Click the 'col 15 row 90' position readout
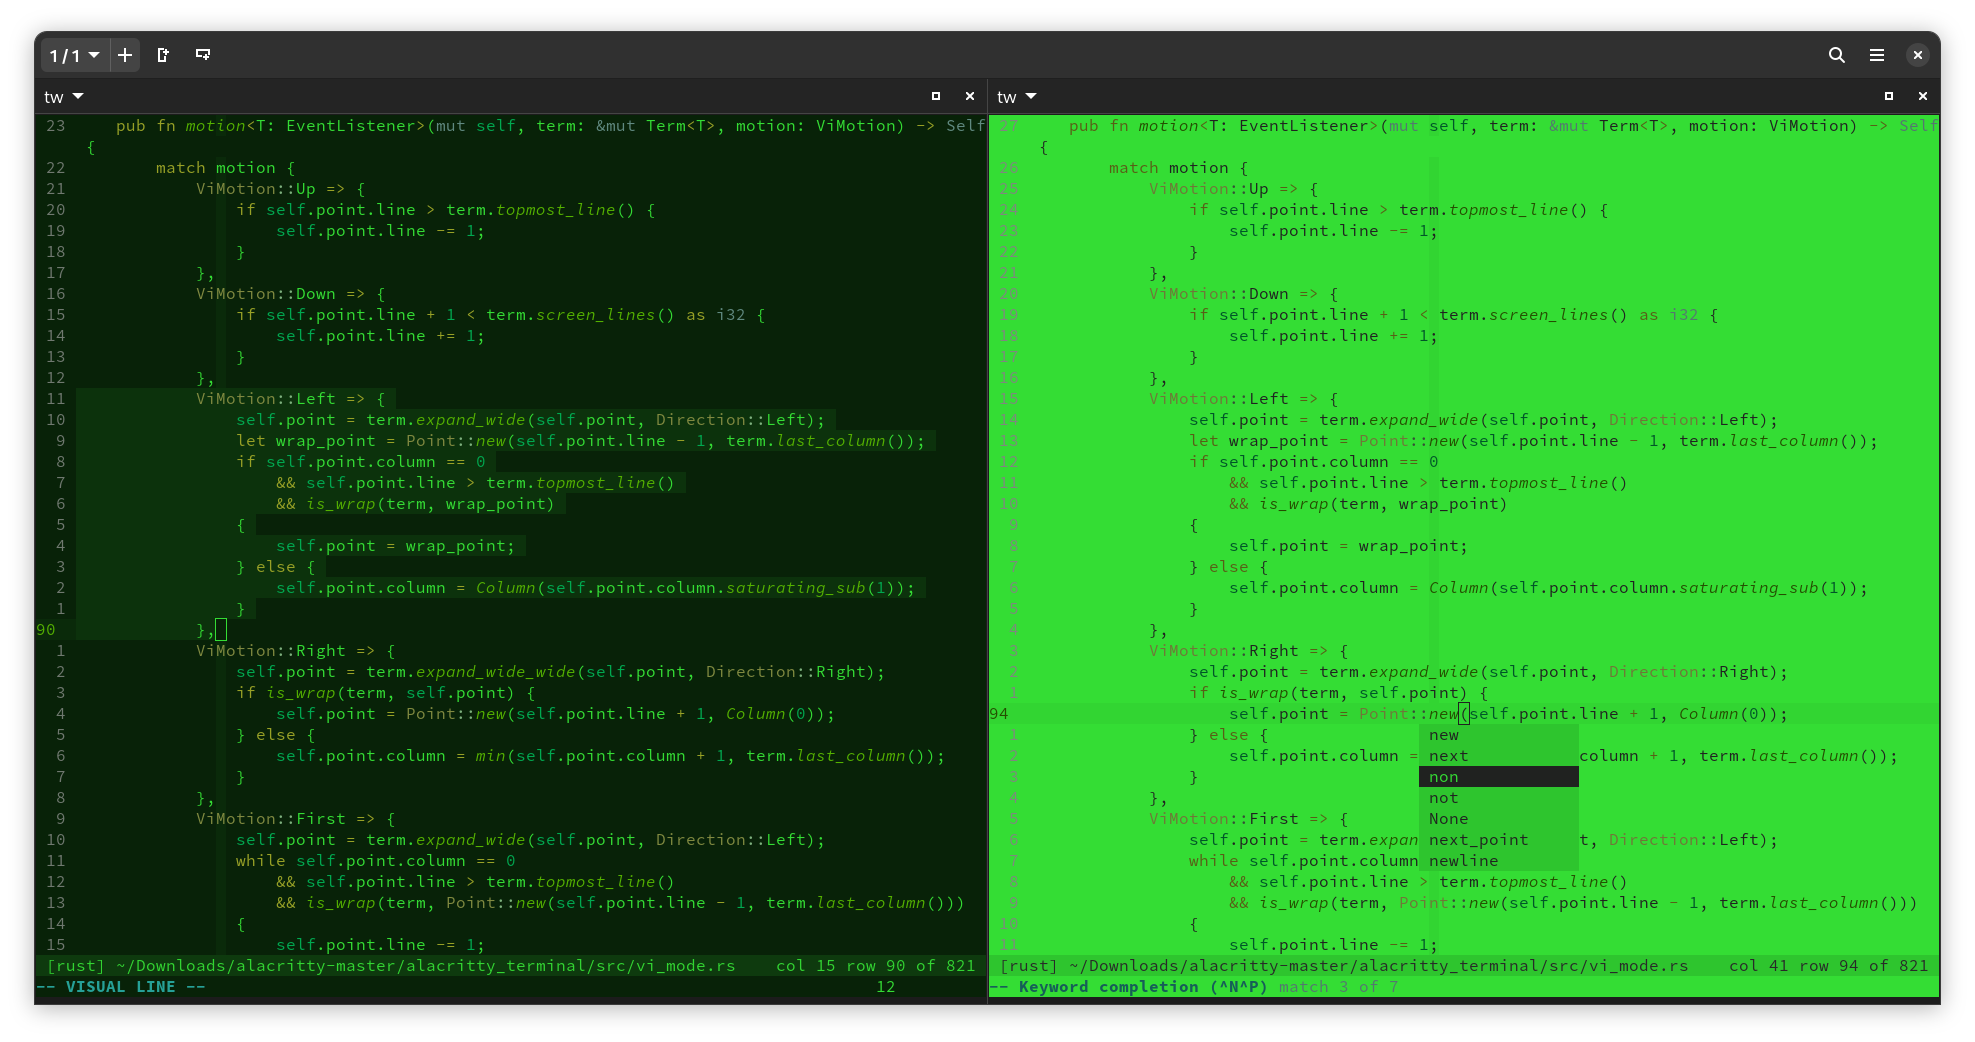 (x=852, y=965)
